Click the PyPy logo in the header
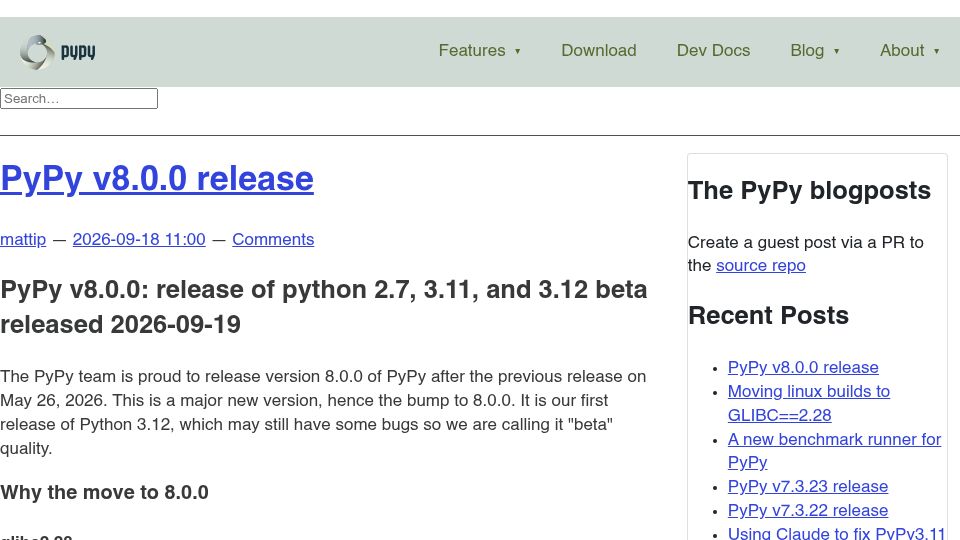This screenshot has width=960, height=540. point(58,52)
